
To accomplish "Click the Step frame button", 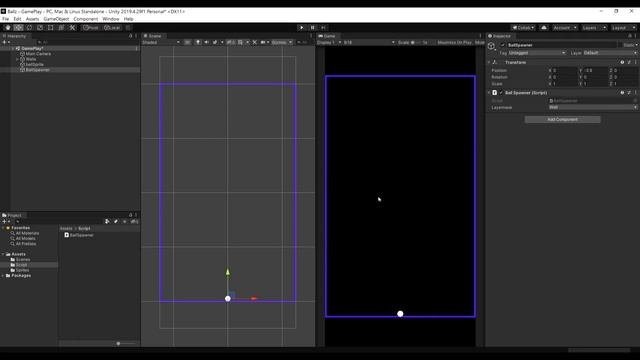I will [x=323, y=28].
